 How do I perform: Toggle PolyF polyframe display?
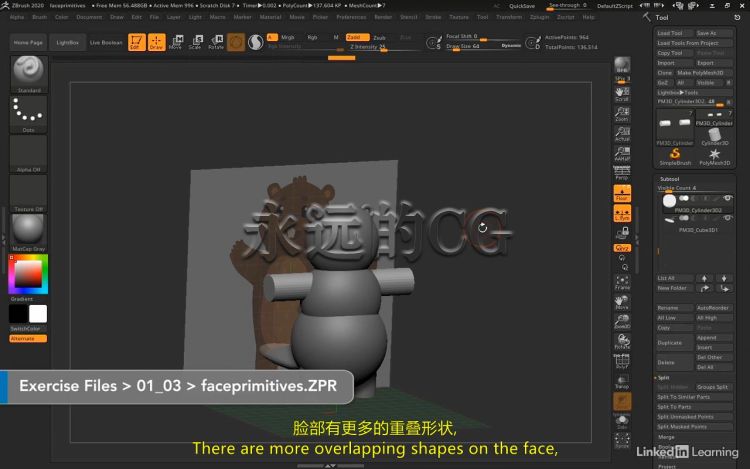click(x=622, y=361)
